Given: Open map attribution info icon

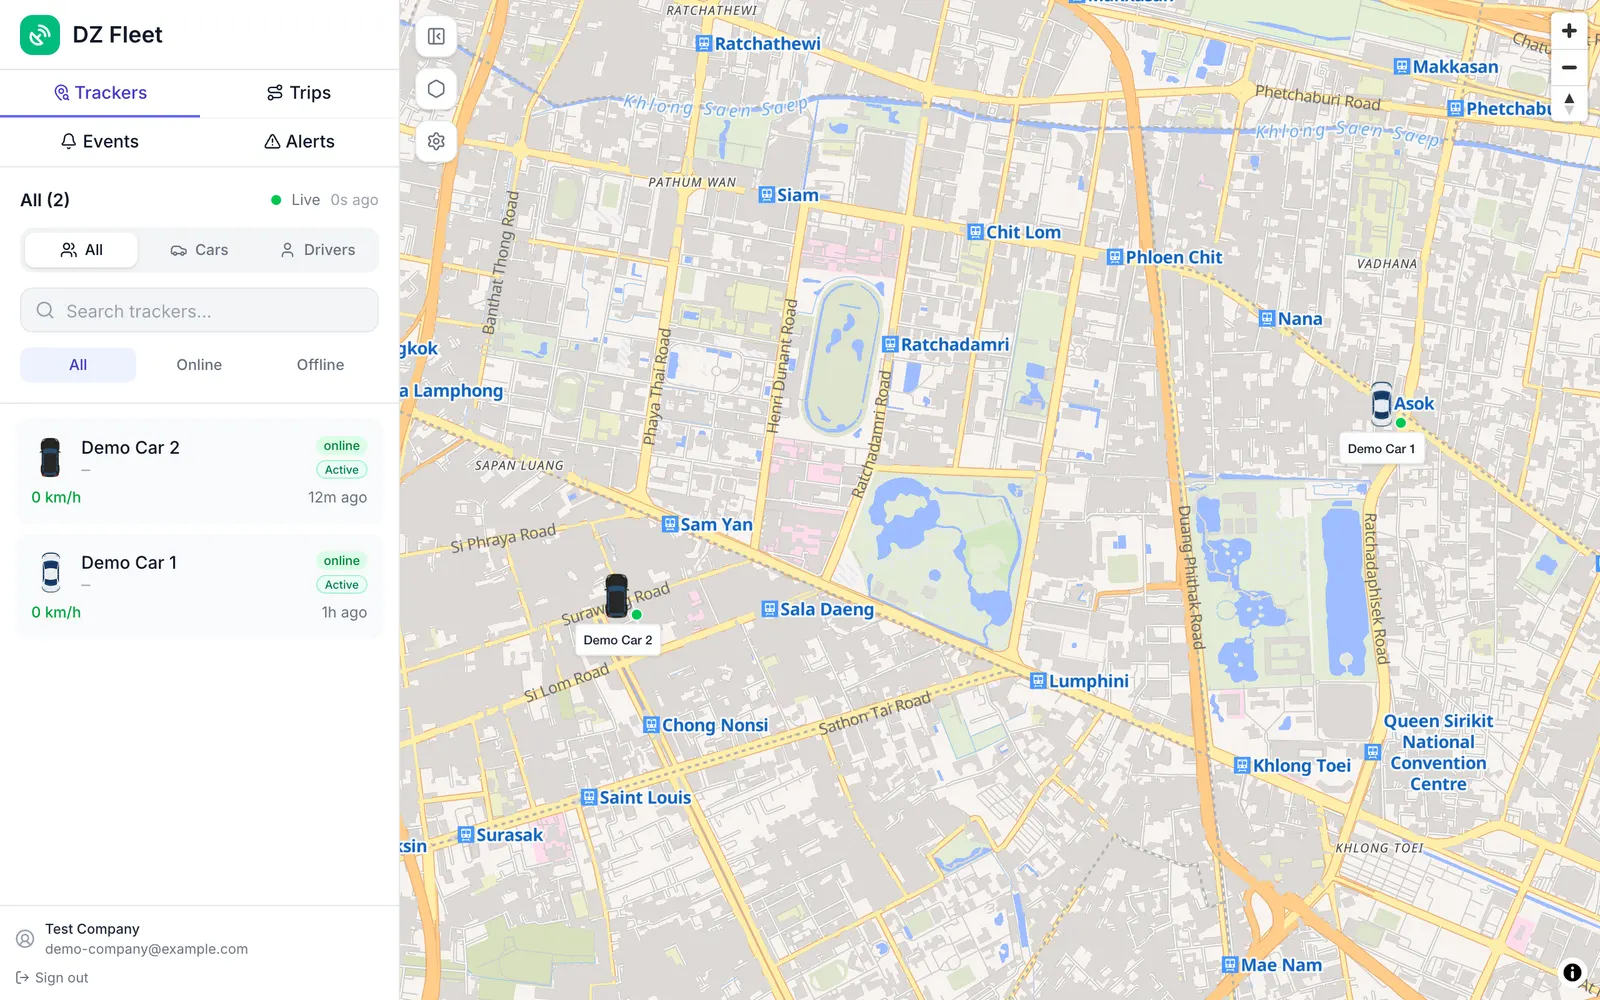Looking at the screenshot, I should tap(1572, 972).
